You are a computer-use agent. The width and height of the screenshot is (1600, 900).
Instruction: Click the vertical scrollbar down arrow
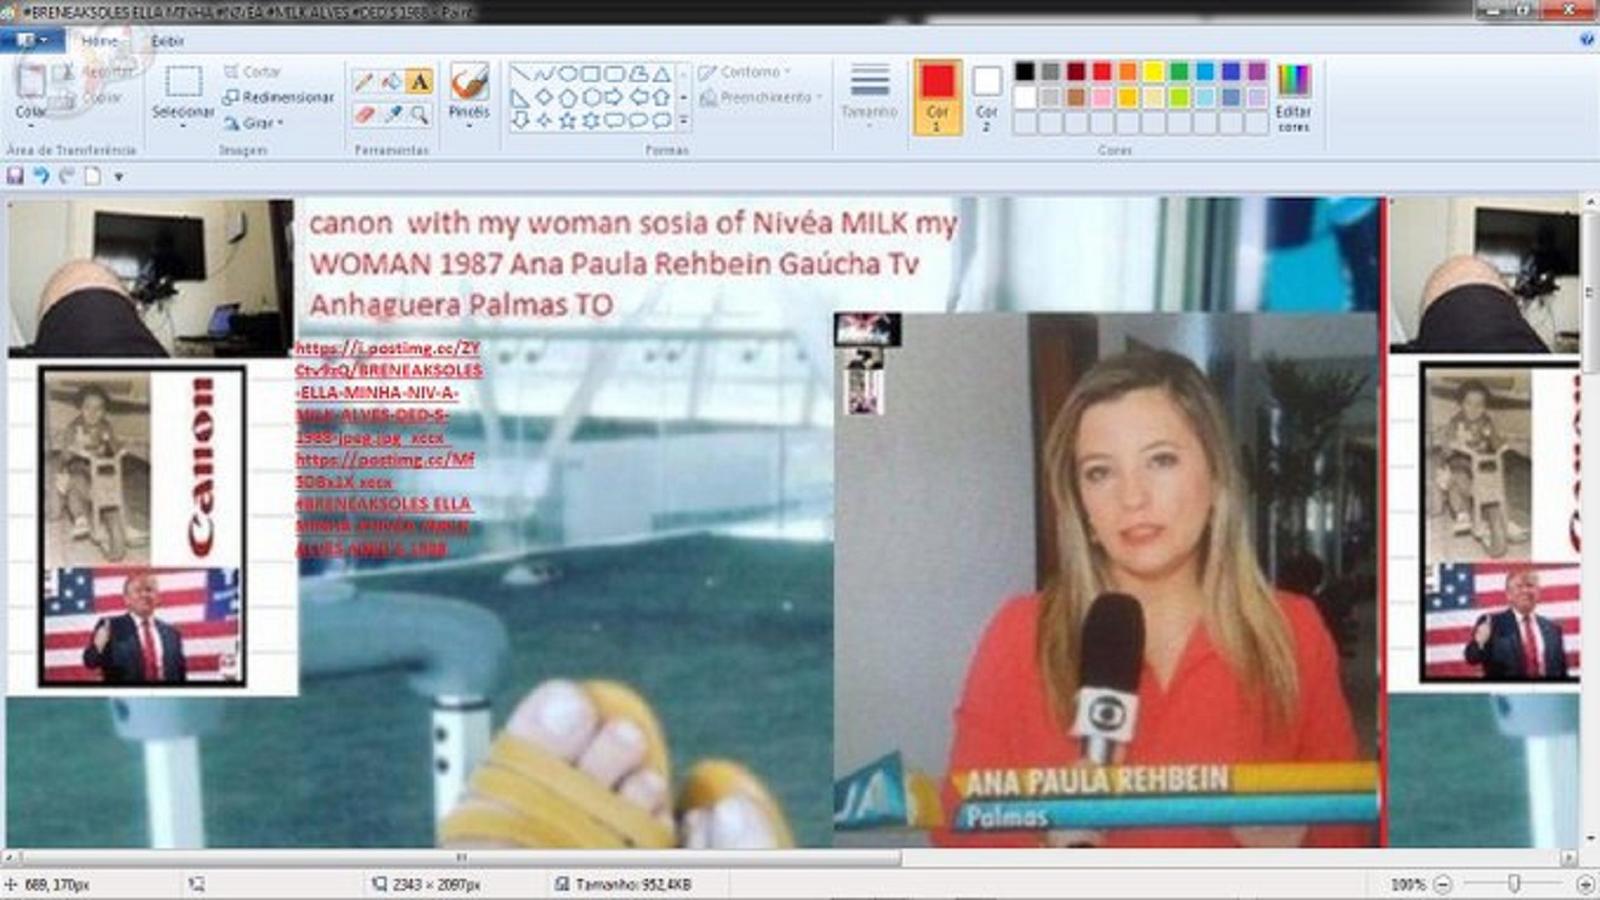tap(1590, 838)
